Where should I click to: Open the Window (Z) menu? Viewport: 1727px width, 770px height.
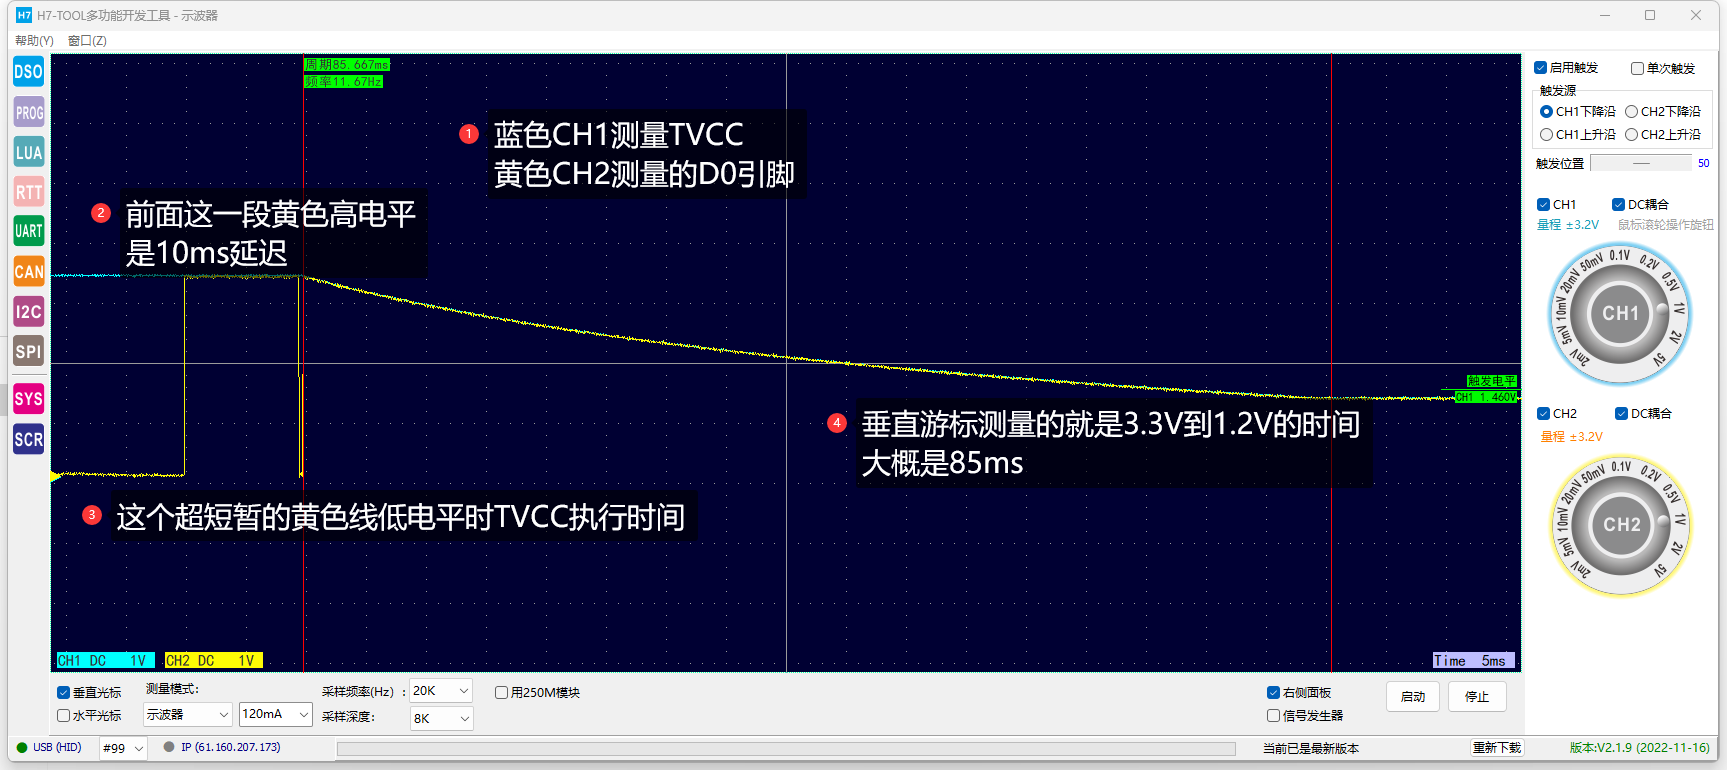[x=87, y=41]
